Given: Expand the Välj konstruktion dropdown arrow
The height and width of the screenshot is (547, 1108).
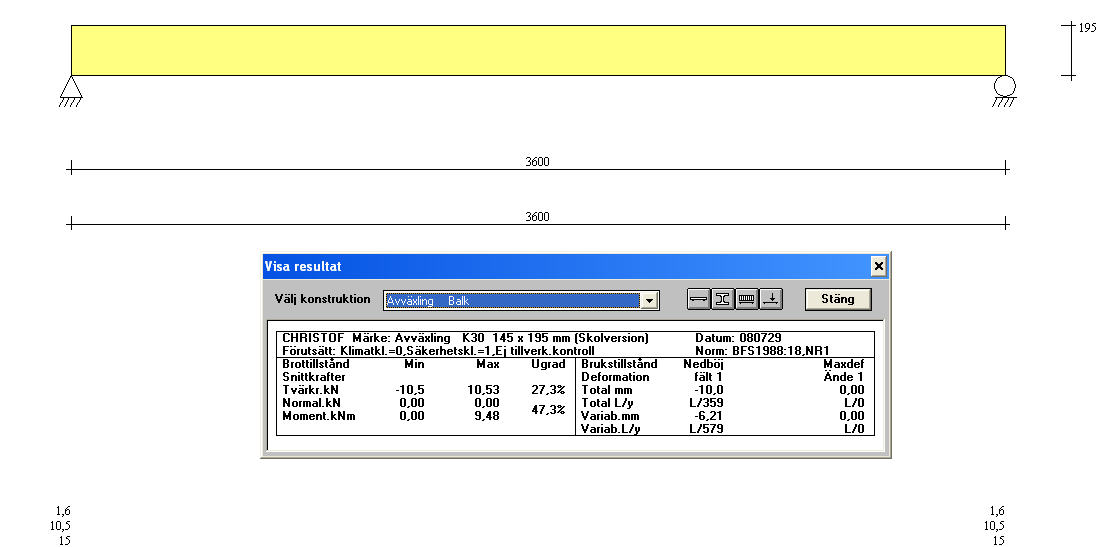Looking at the screenshot, I should click(650, 300).
